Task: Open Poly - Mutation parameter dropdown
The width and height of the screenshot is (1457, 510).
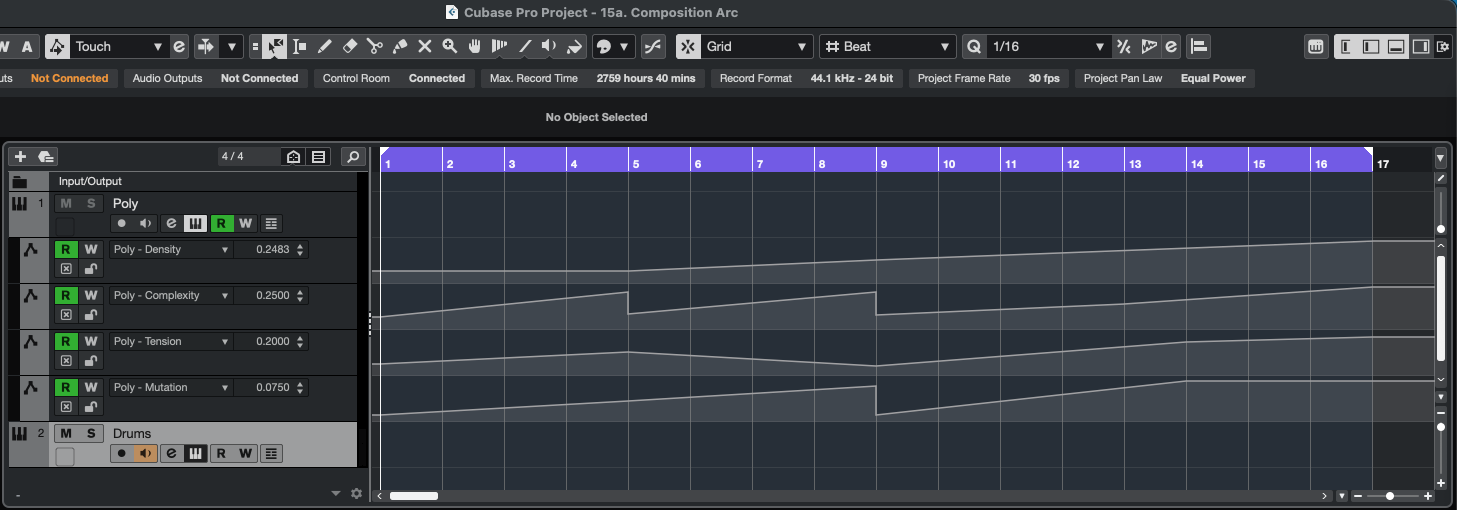Action: pos(171,387)
